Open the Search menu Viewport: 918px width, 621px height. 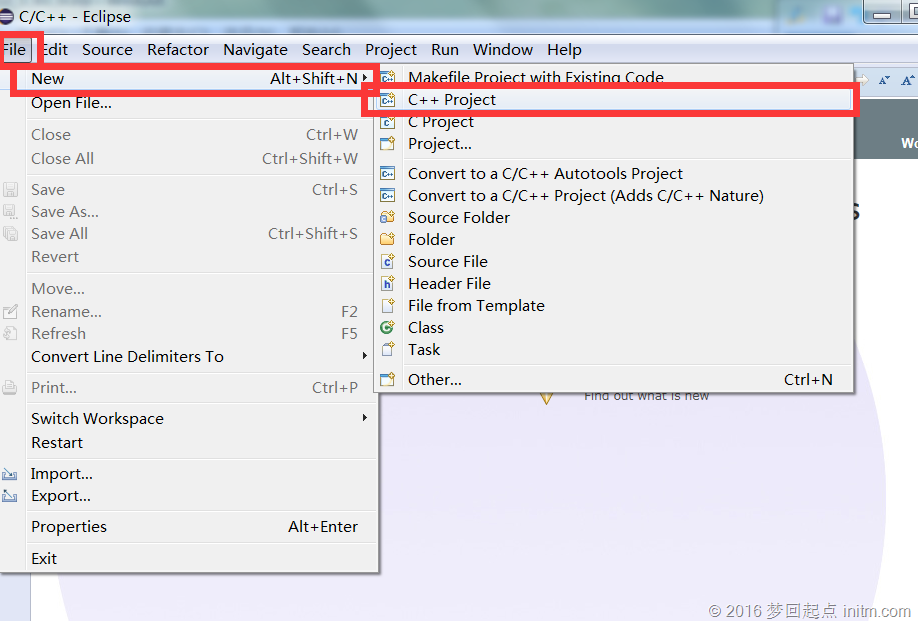tap(326, 50)
